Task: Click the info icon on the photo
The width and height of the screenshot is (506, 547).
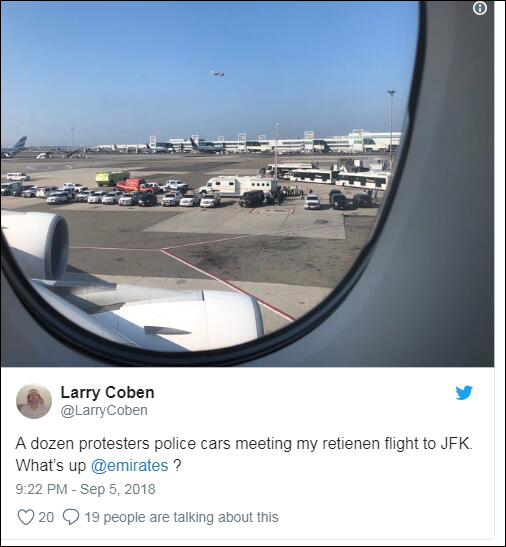Action: (480, 9)
